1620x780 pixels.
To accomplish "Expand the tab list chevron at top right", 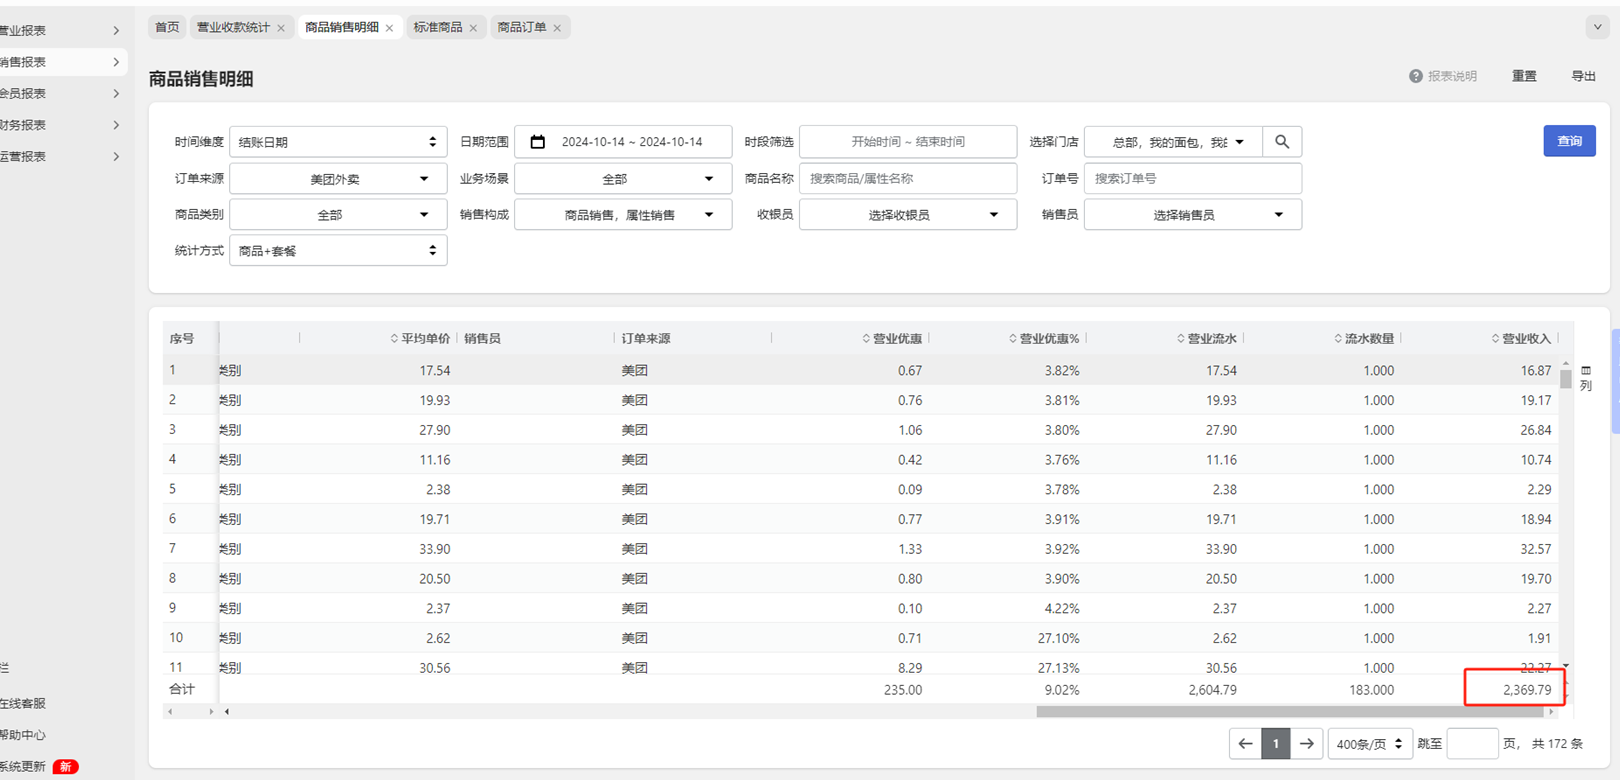I will pos(1597,27).
